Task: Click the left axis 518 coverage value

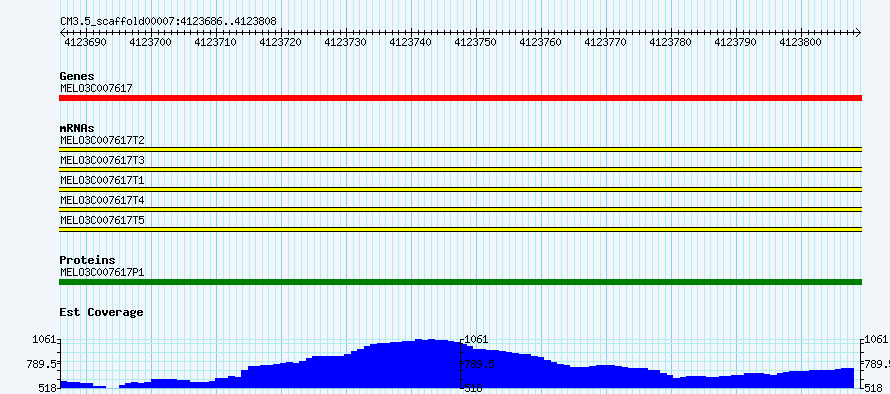Action: (x=49, y=388)
